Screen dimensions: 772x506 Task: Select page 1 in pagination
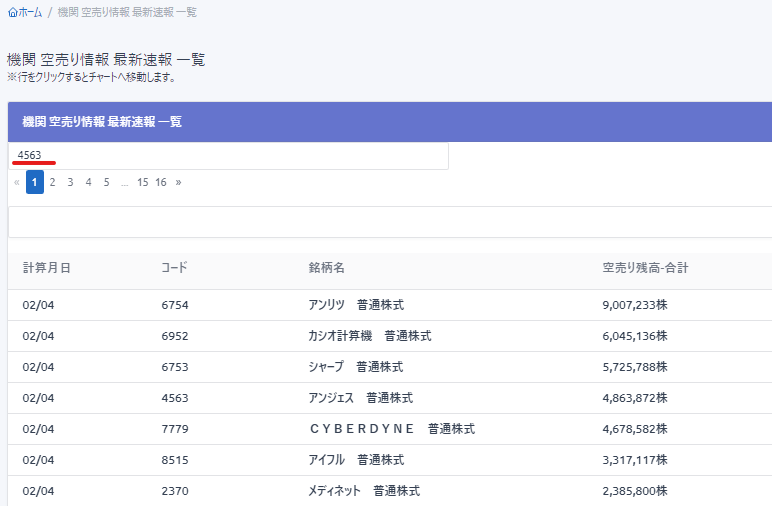coord(35,182)
